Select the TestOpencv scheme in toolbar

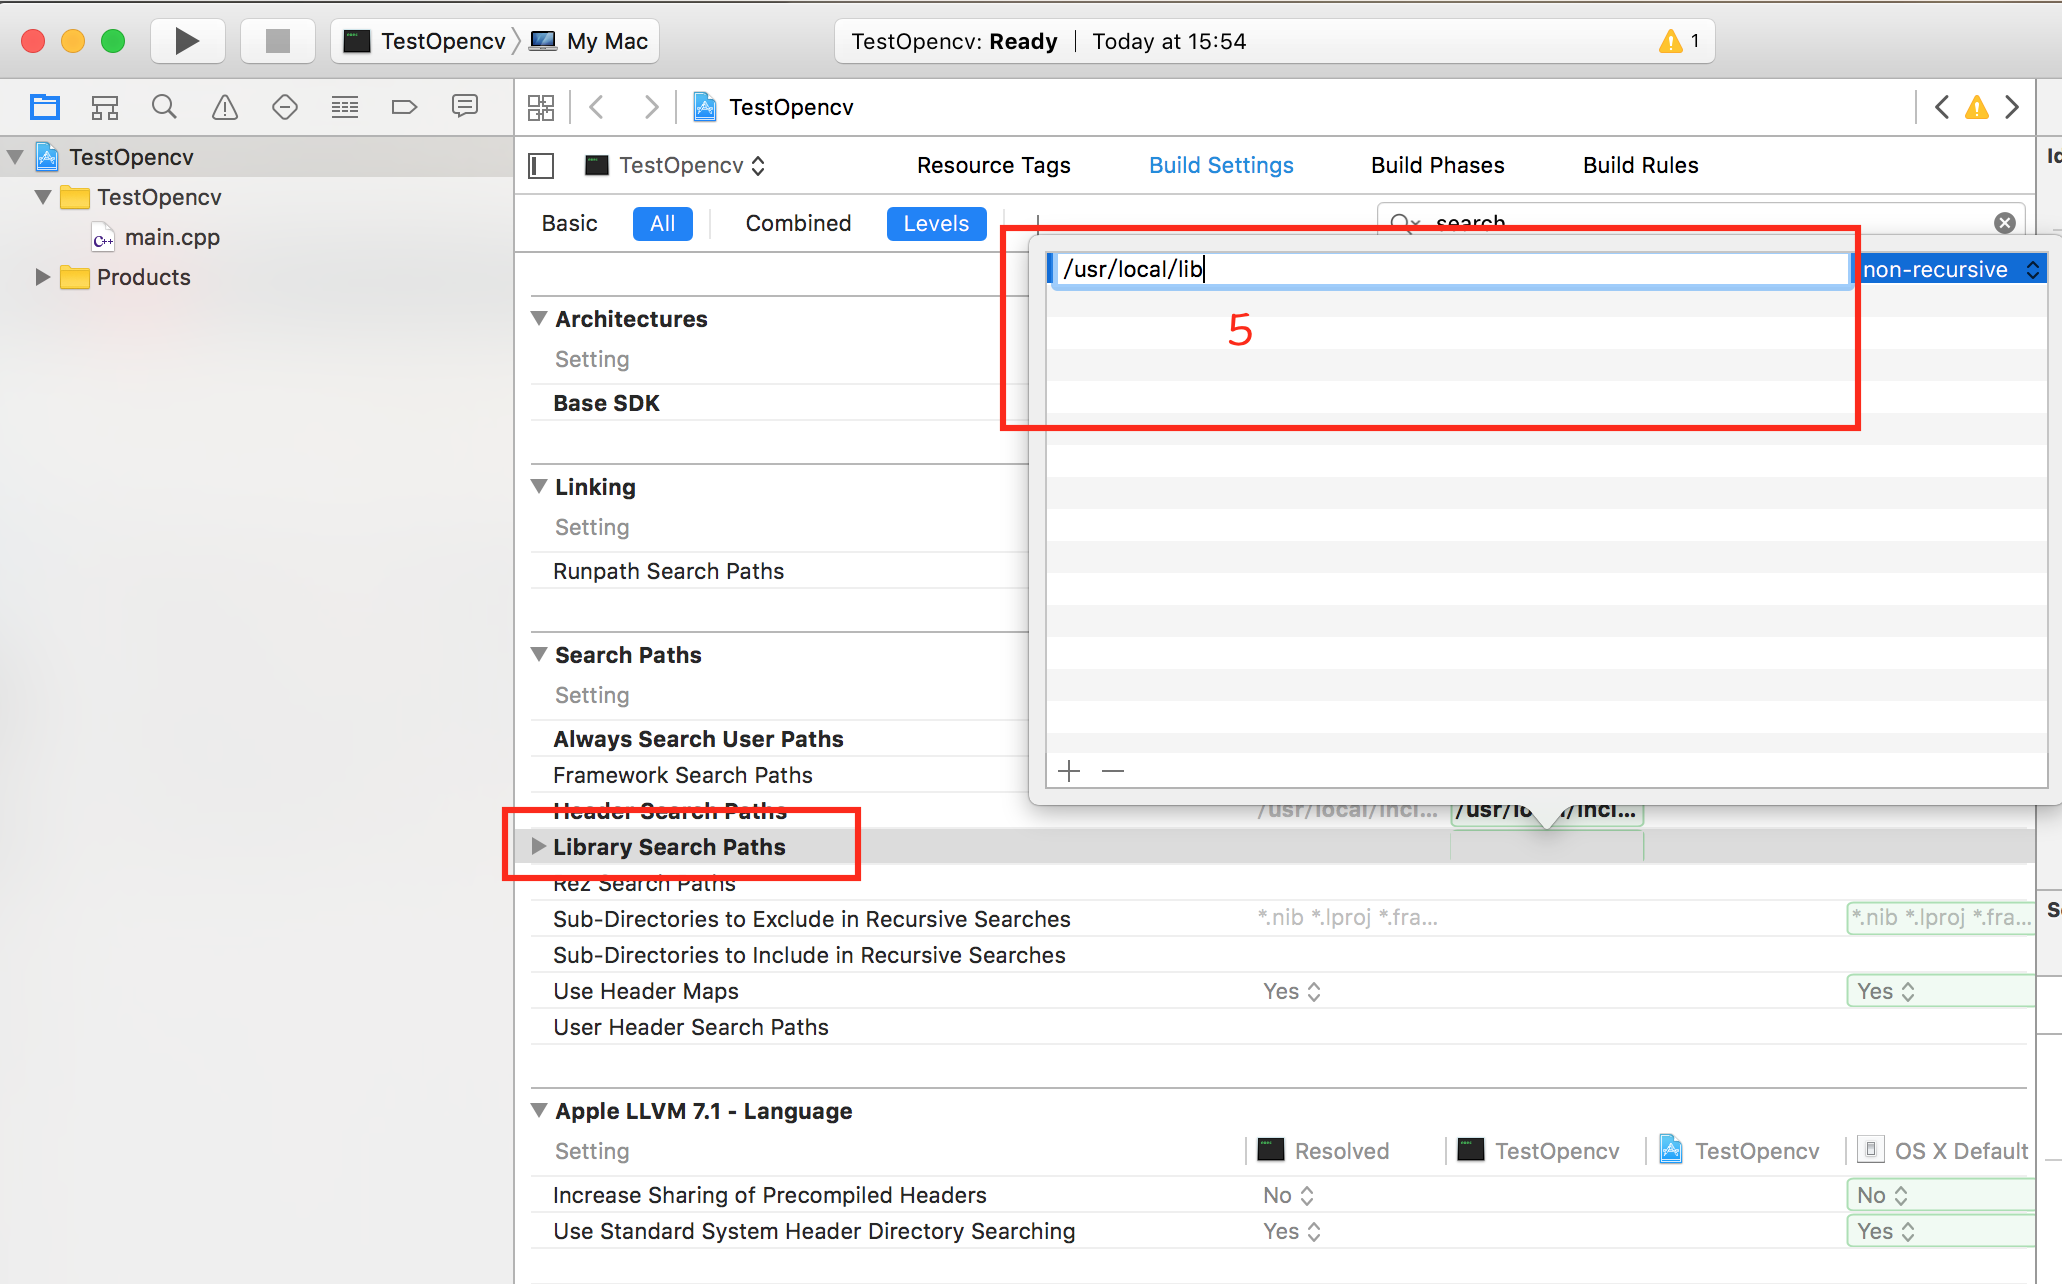pos(426,41)
